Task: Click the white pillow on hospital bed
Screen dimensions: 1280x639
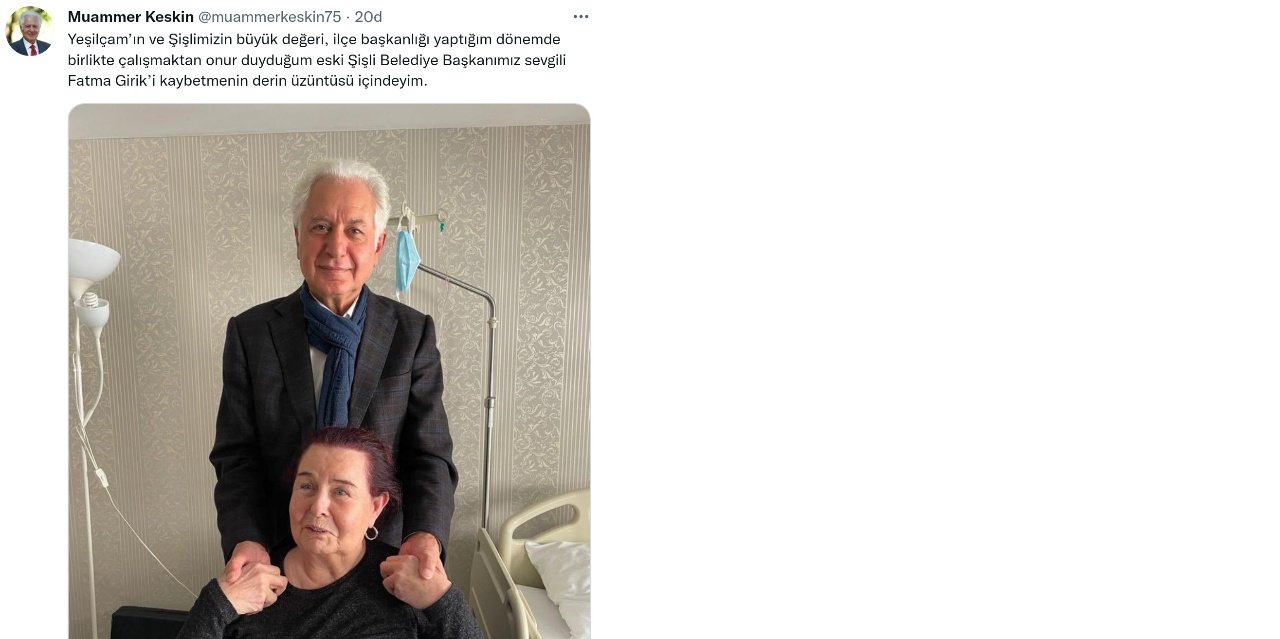Action: [561, 581]
